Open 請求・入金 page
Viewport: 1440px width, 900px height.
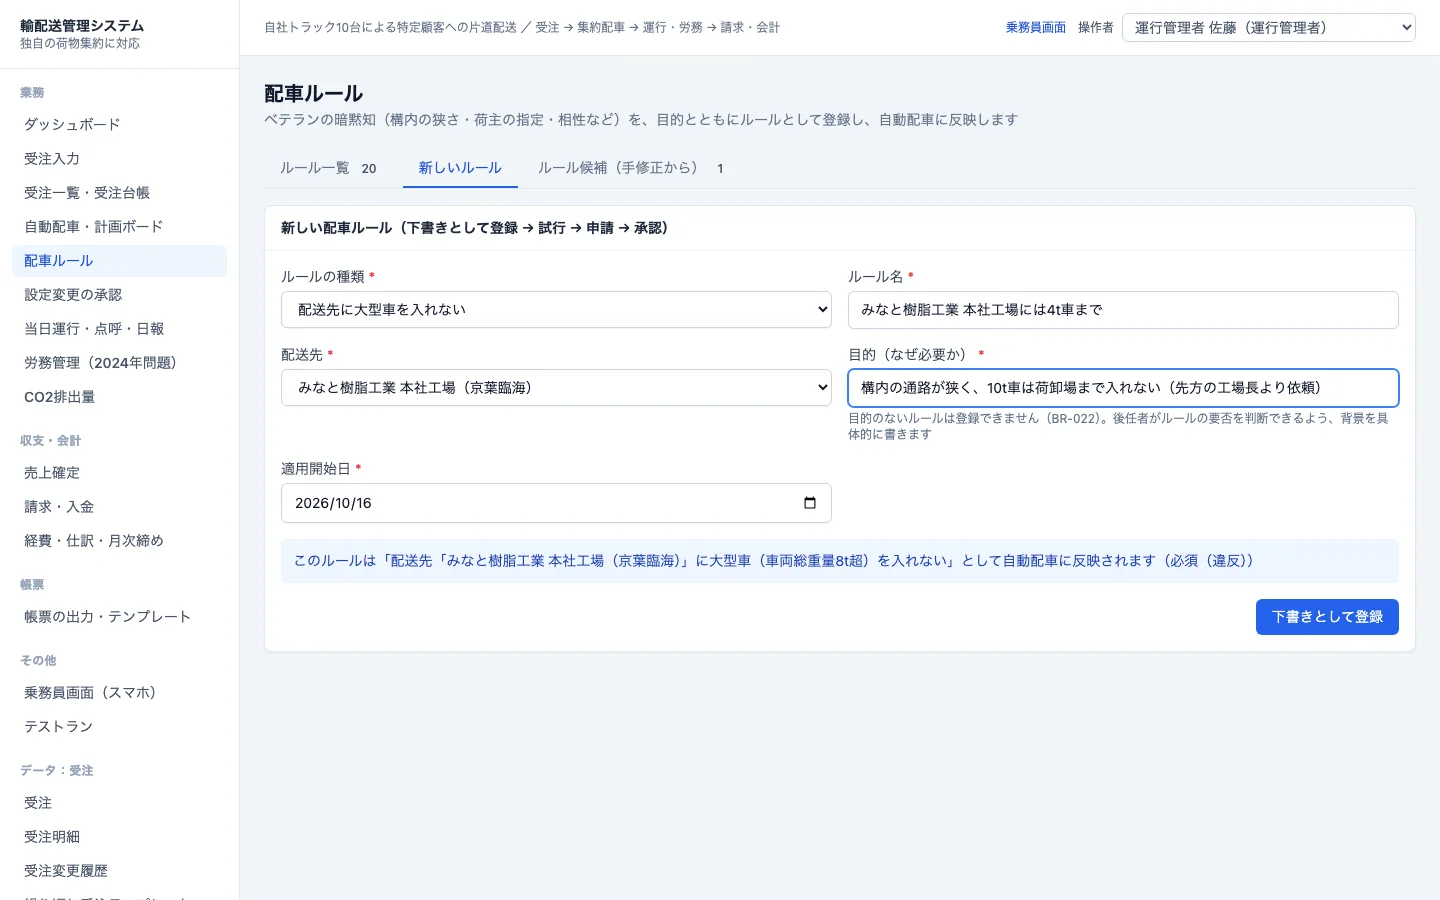coord(119,507)
